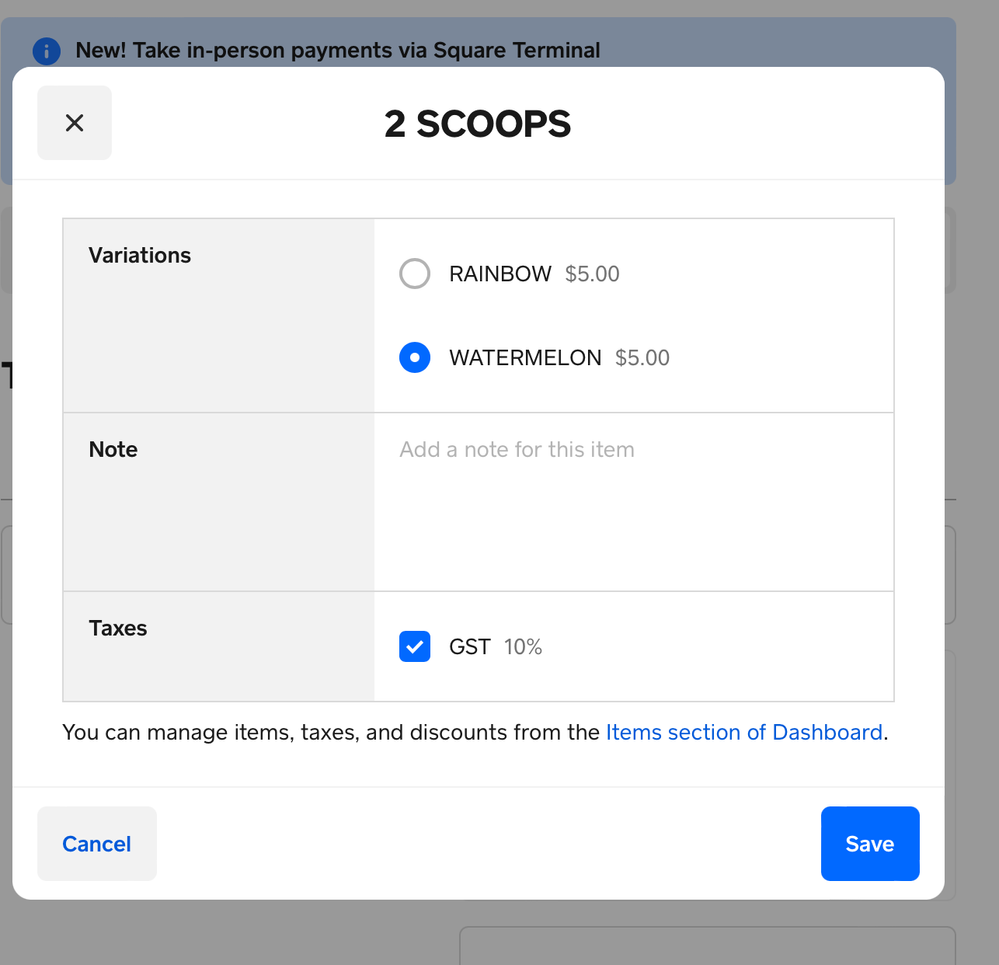Click the Taxes section heading
Screen dimensions: 999x965
coord(118,628)
